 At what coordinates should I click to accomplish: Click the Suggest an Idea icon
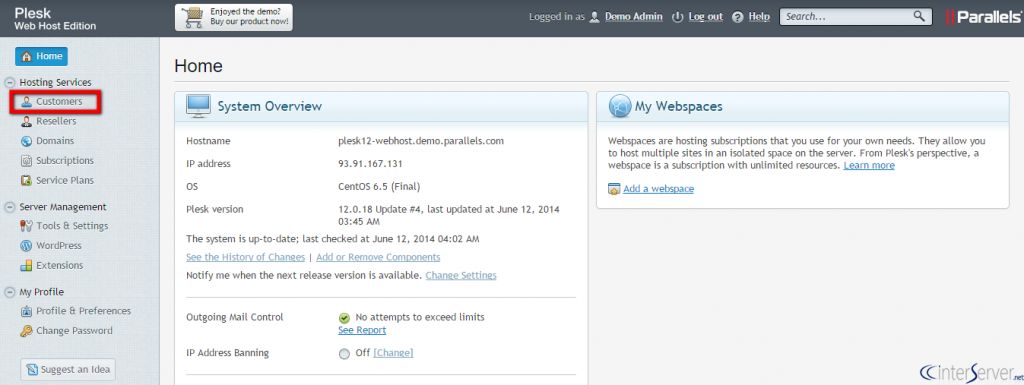point(32,370)
